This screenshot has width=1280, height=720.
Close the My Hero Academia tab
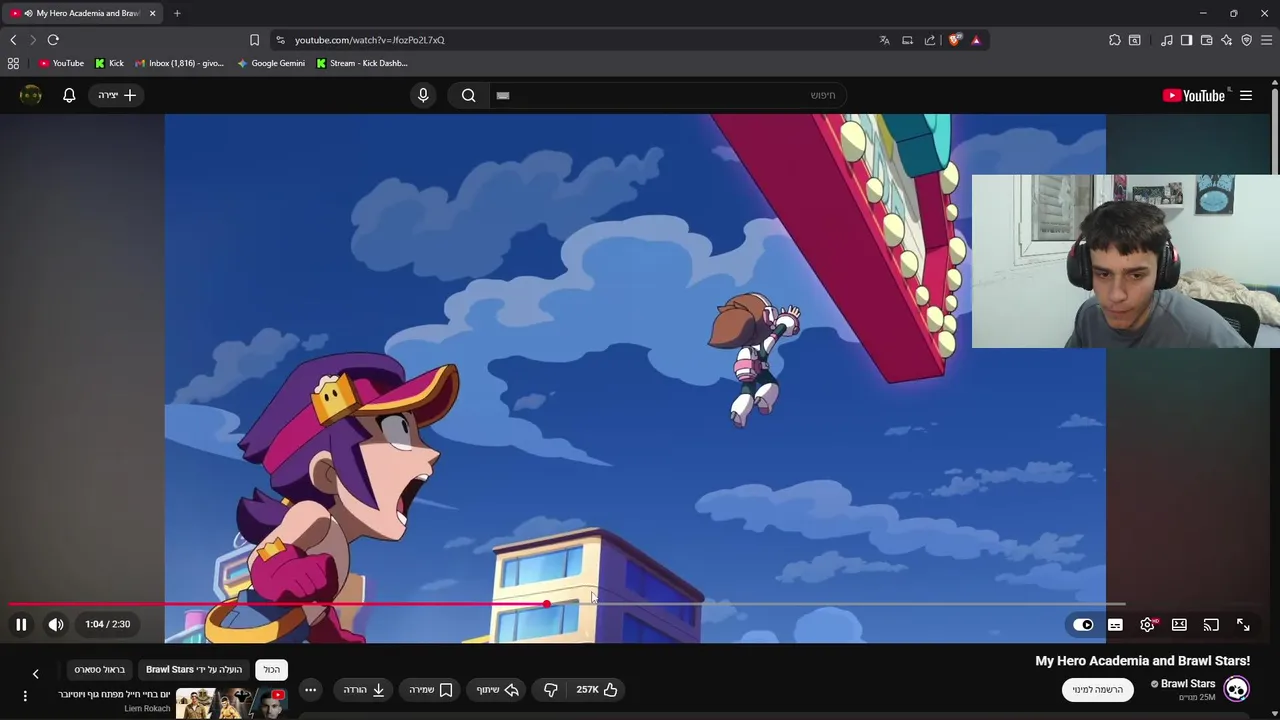[152, 13]
